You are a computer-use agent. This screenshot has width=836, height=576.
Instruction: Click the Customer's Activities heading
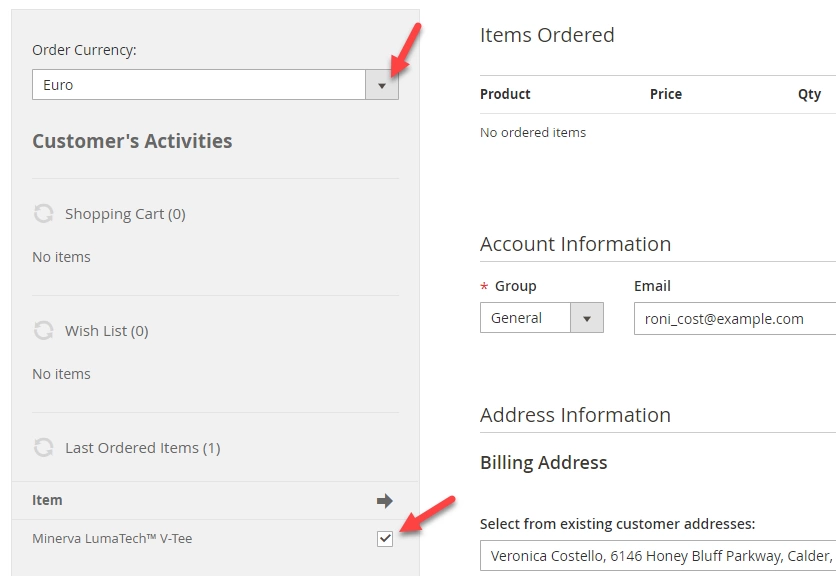132,141
